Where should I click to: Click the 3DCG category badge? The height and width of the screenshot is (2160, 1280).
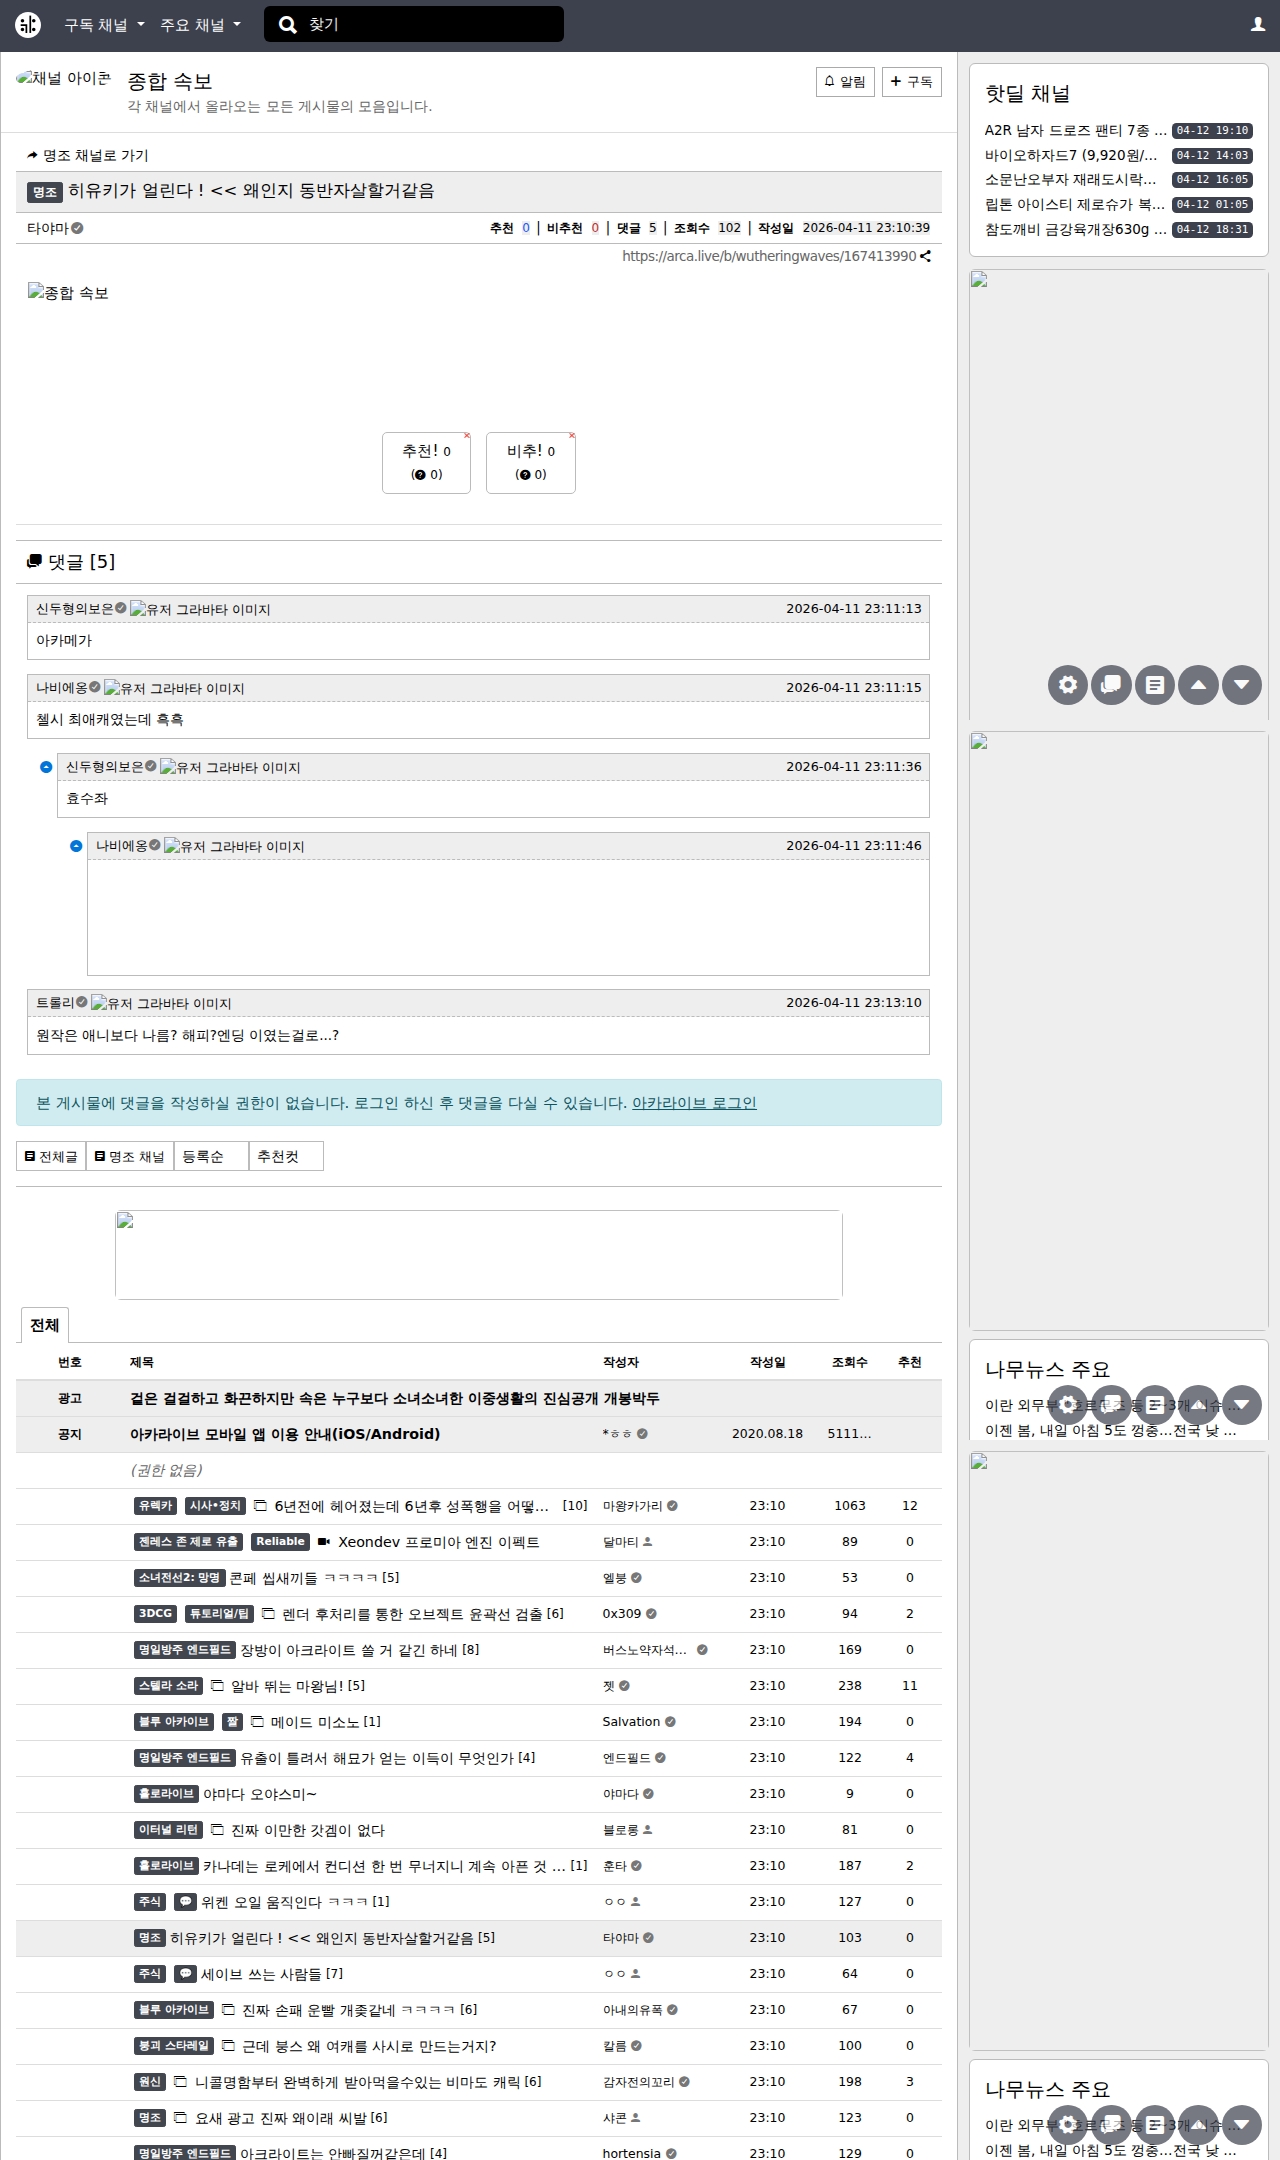click(156, 1614)
